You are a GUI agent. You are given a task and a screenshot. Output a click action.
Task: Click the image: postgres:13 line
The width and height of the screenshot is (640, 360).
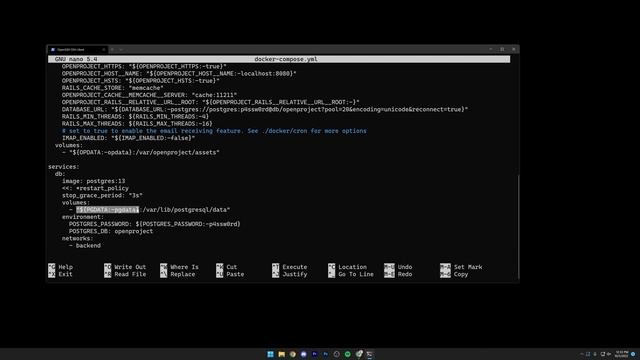(x=93, y=181)
